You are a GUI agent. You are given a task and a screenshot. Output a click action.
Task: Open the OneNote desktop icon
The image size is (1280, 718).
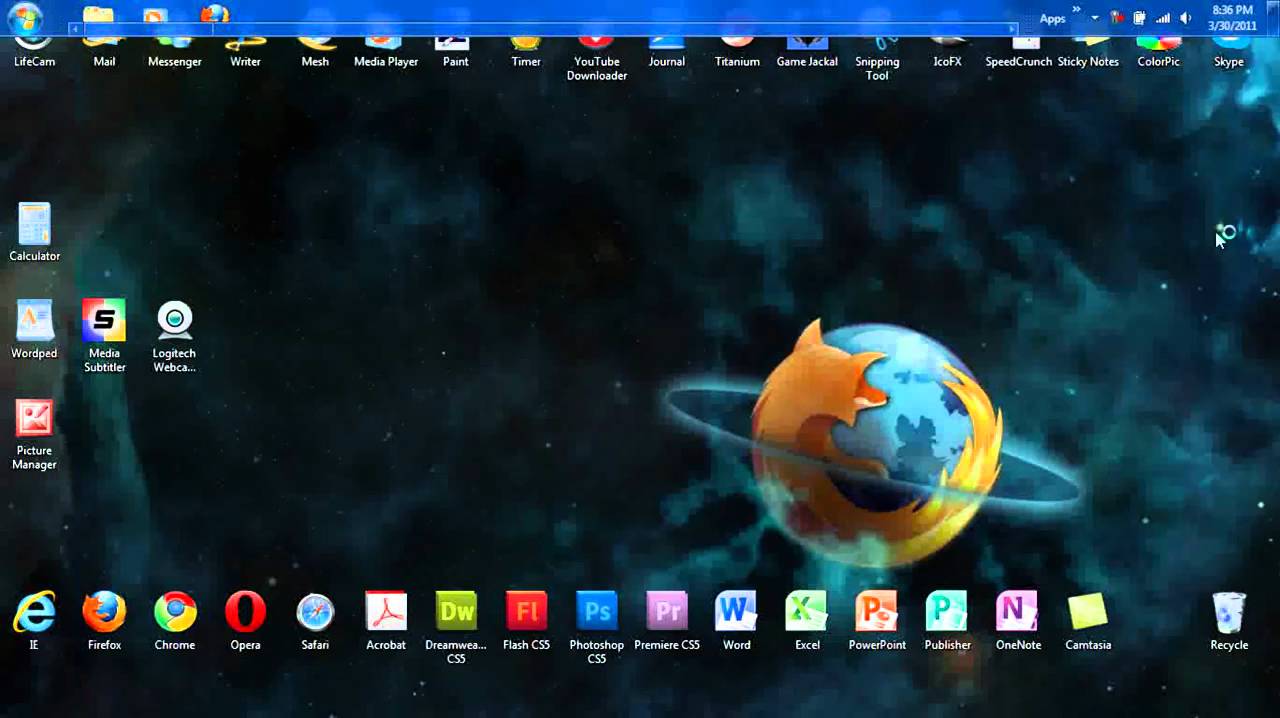(1018, 620)
